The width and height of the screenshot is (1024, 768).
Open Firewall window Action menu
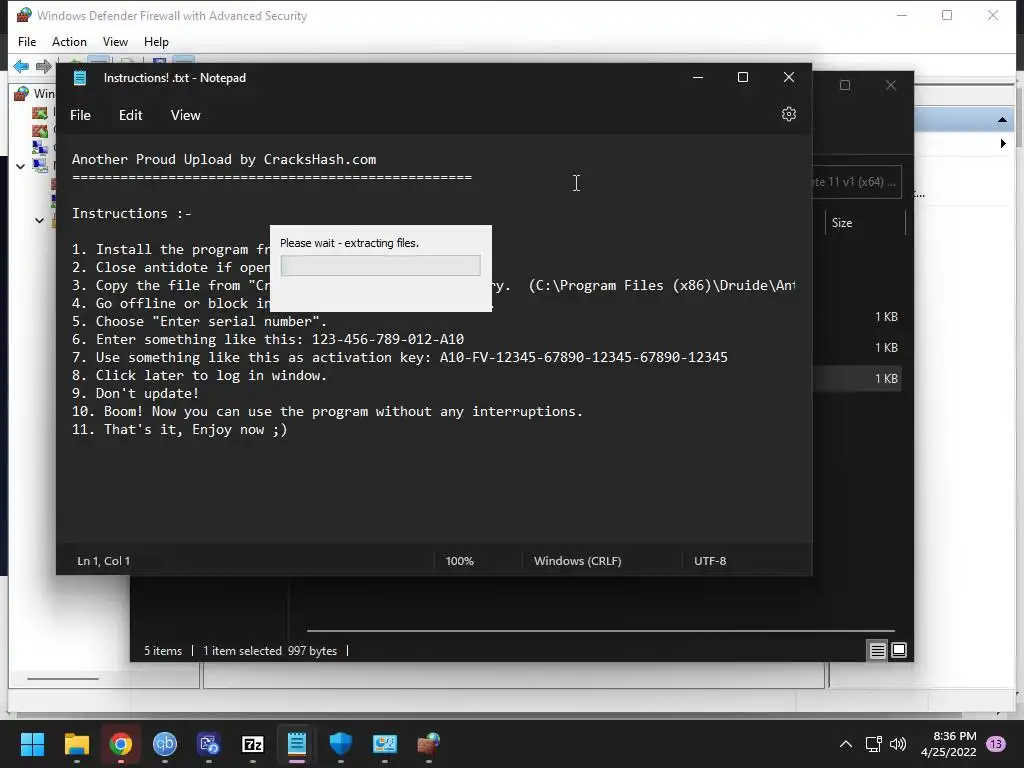click(69, 42)
